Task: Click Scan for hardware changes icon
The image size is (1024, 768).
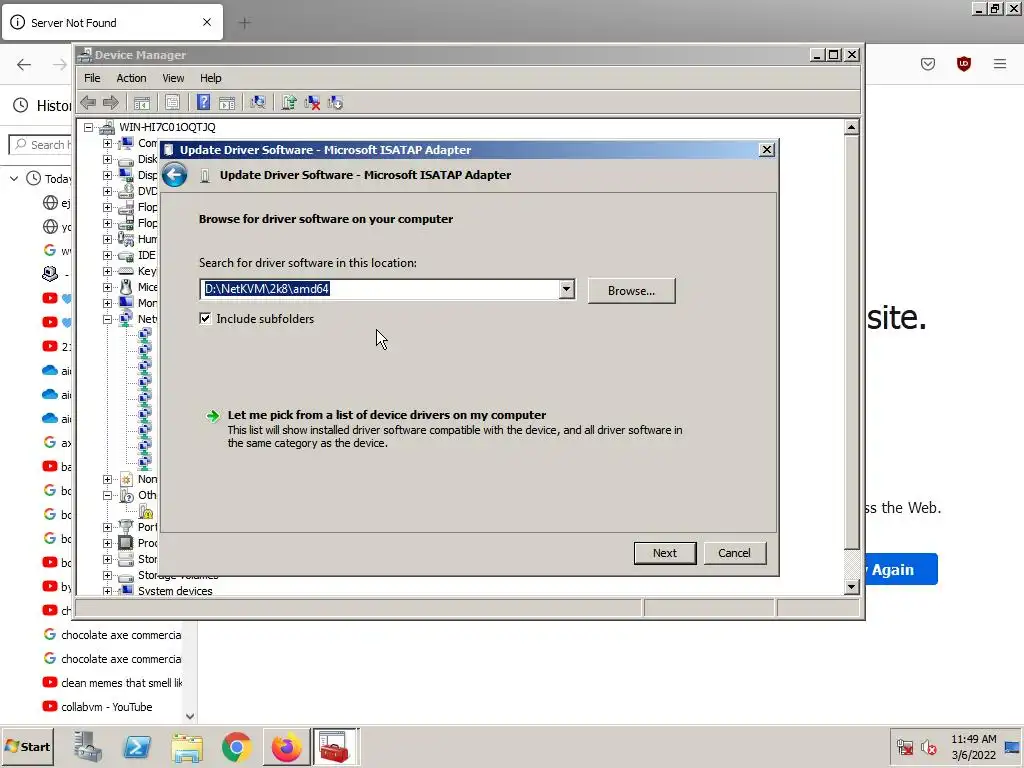Action: click(258, 103)
